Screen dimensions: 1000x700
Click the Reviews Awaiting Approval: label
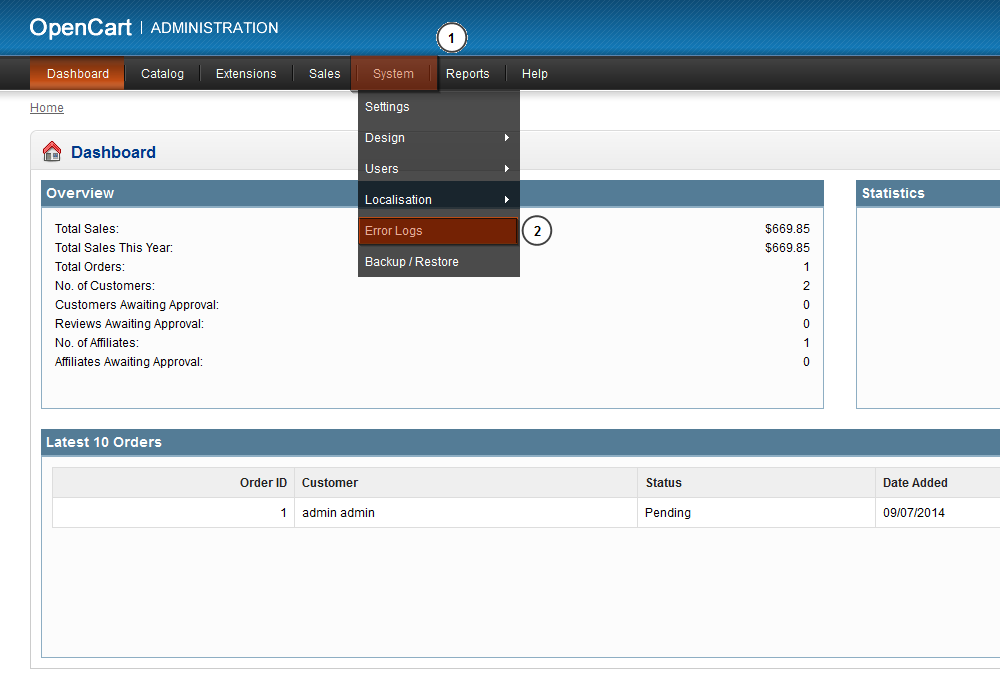point(129,324)
